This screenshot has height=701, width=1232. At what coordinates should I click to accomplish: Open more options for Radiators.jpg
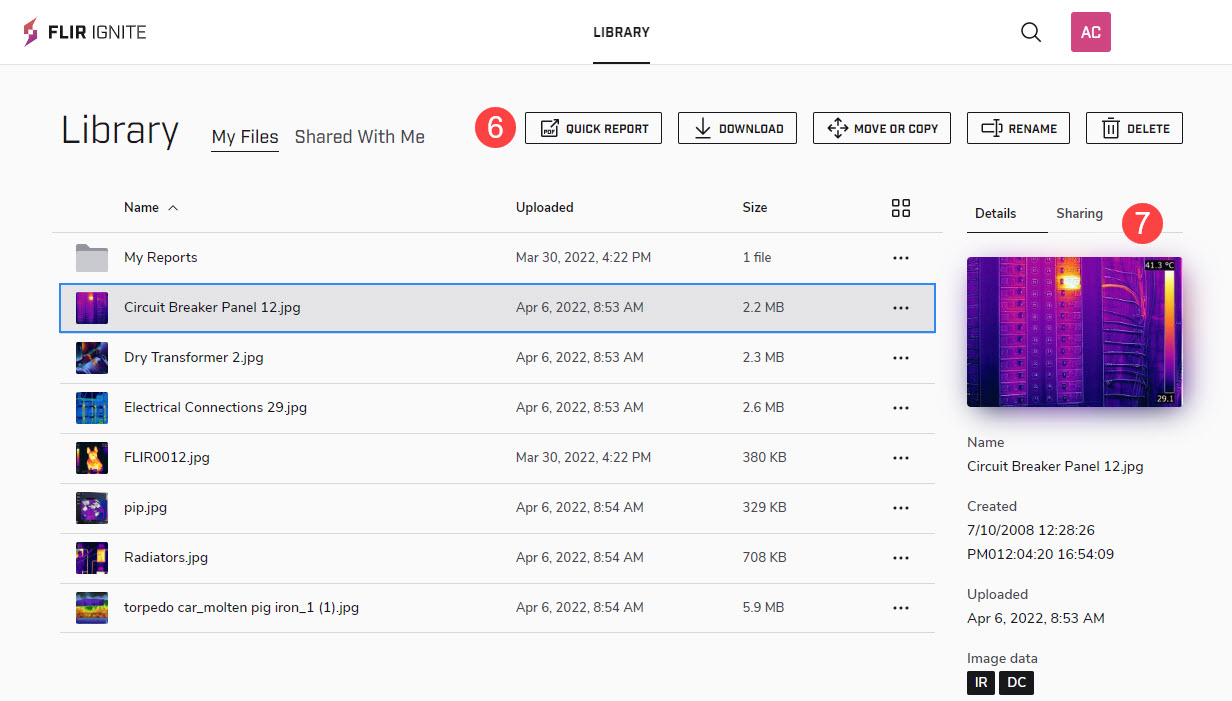click(x=901, y=558)
